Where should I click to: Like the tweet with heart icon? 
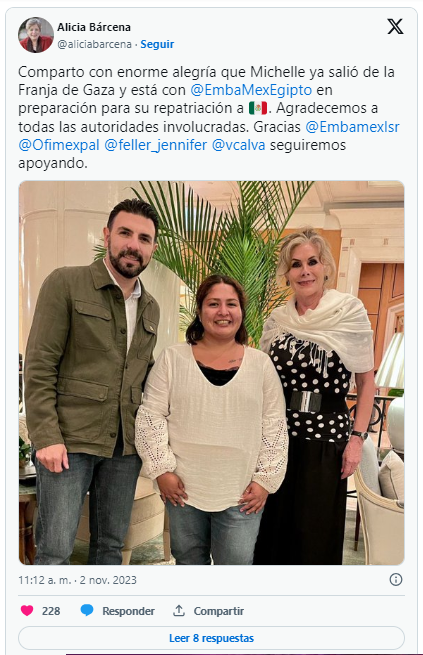(27, 611)
